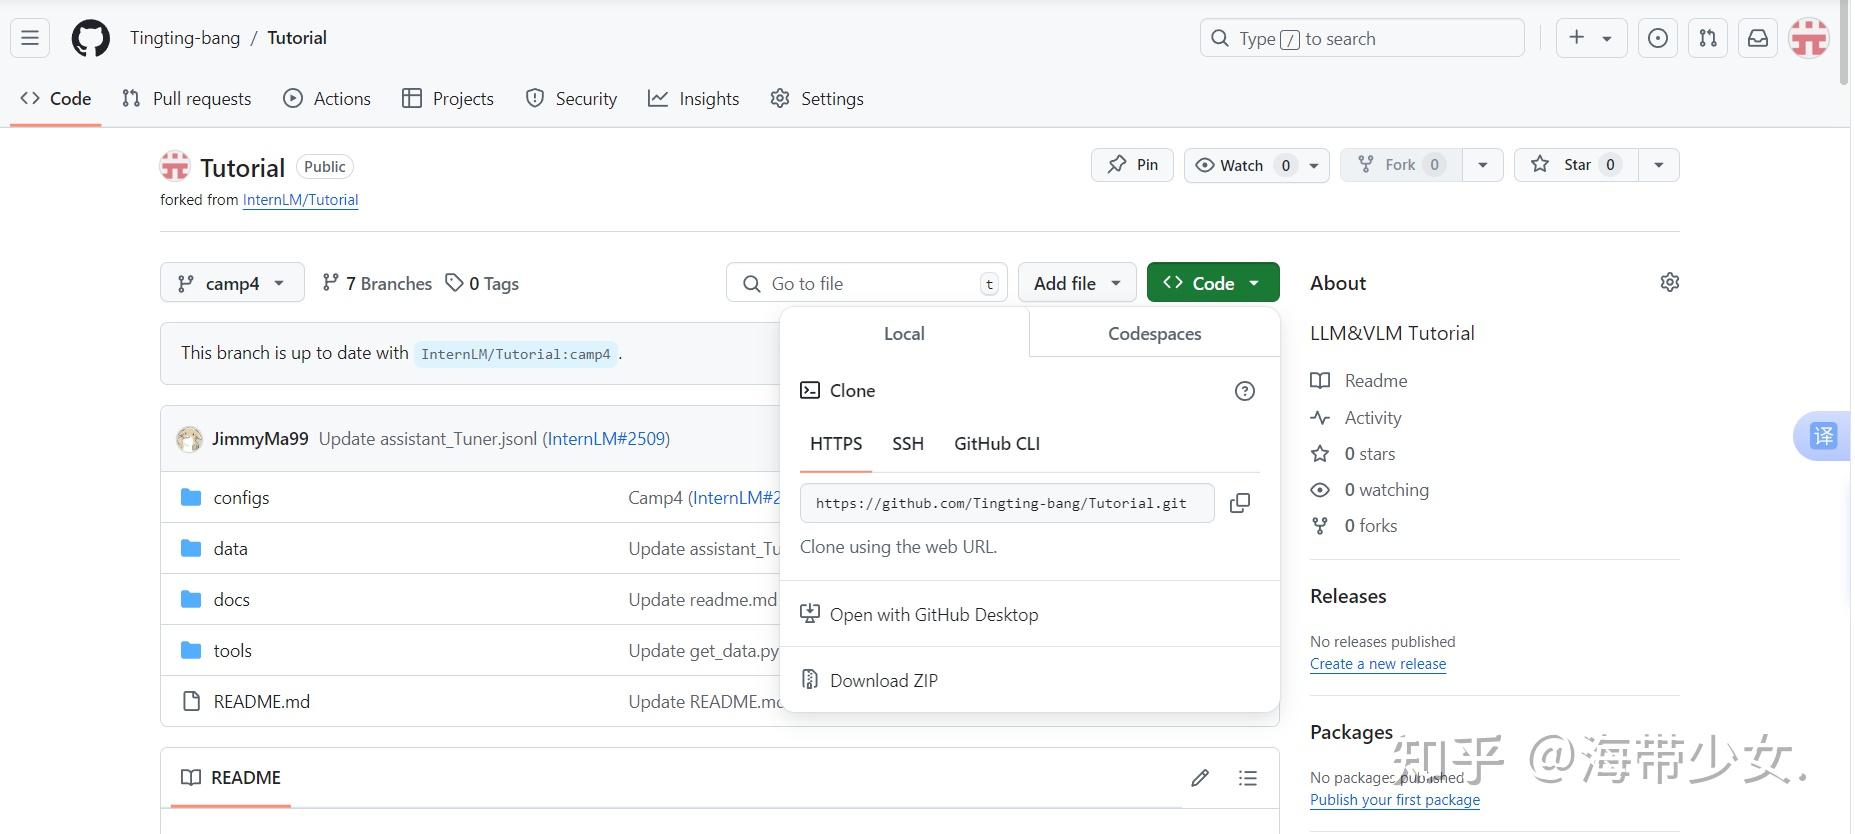Select the SSH clone tab

coord(907,444)
